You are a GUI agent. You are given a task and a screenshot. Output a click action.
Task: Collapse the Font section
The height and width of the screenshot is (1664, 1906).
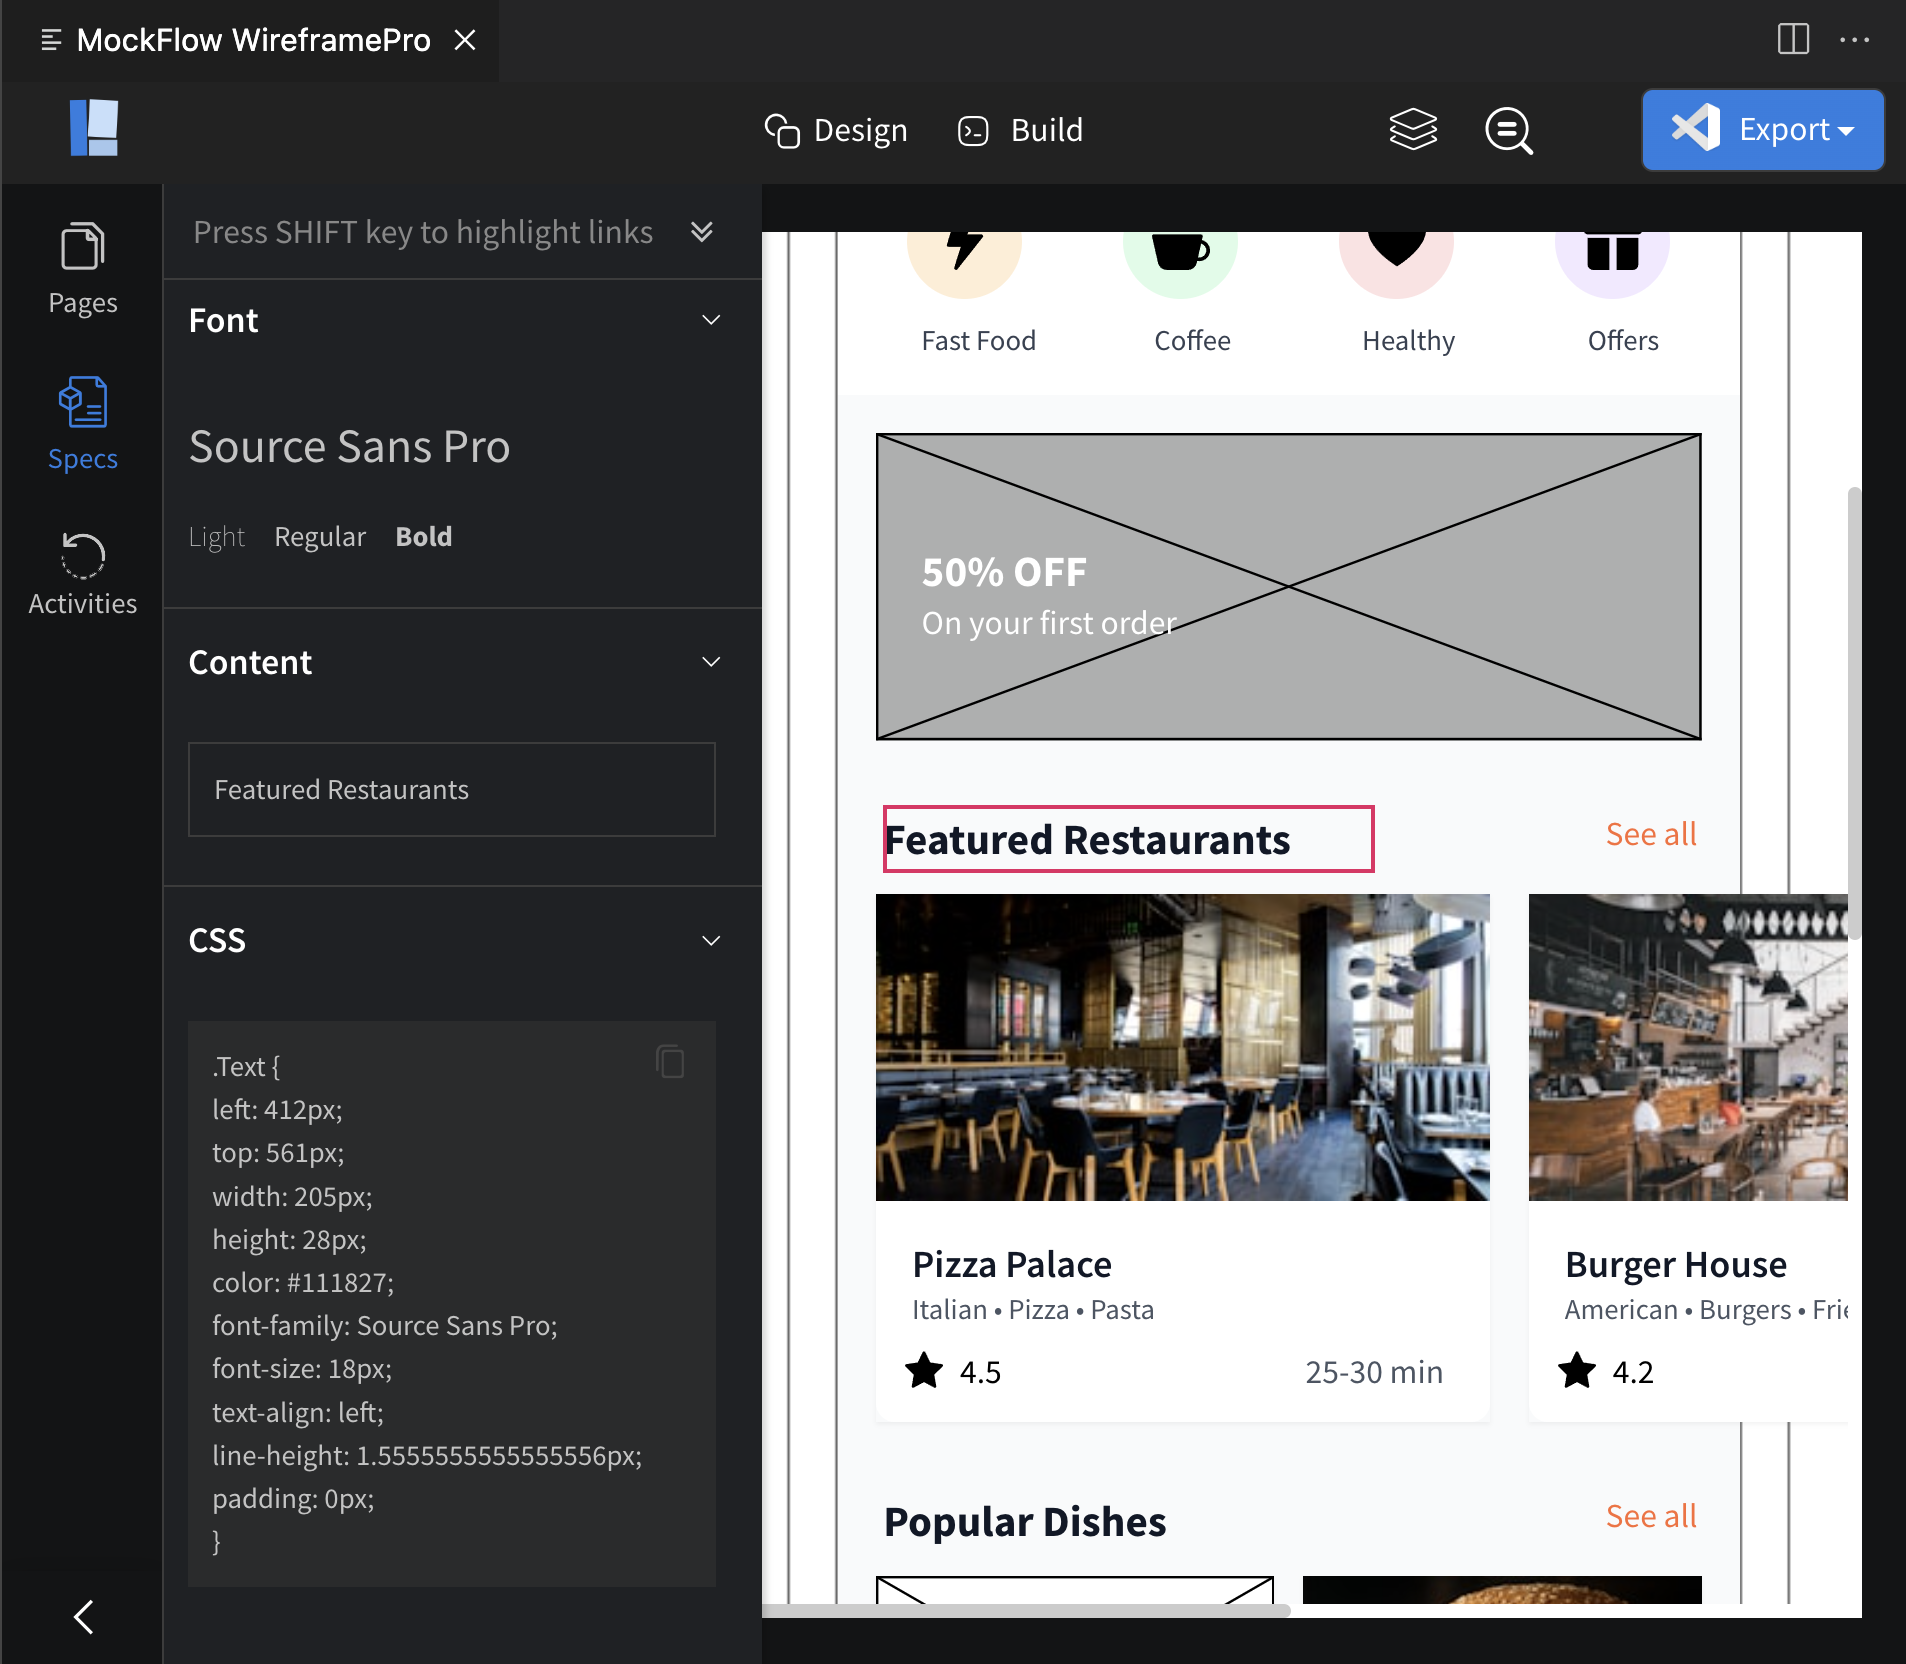point(711,320)
